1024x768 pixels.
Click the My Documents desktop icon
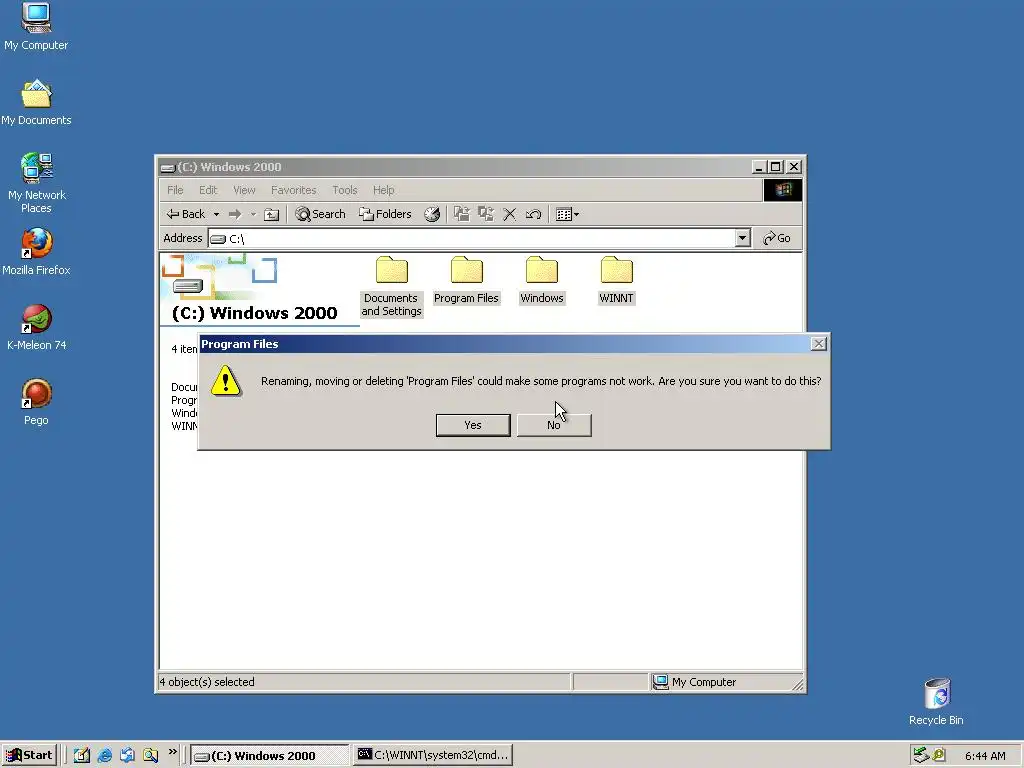(36, 103)
